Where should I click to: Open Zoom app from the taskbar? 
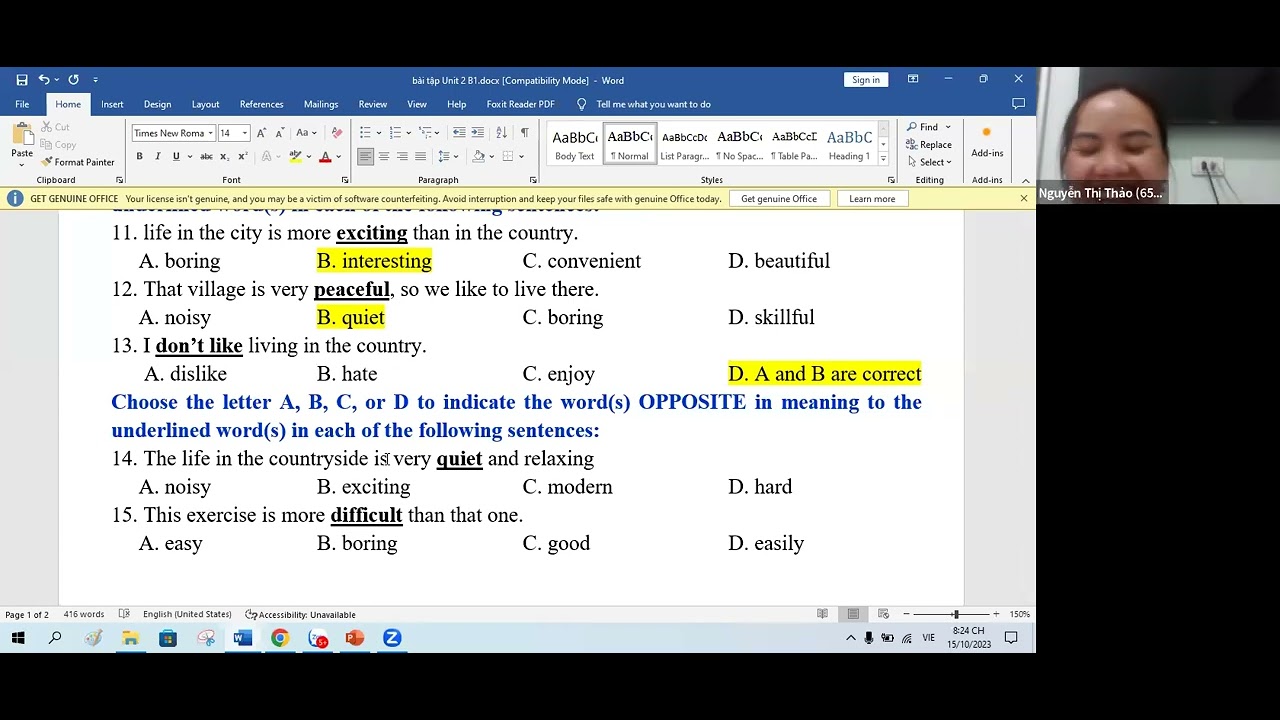(x=392, y=638)
